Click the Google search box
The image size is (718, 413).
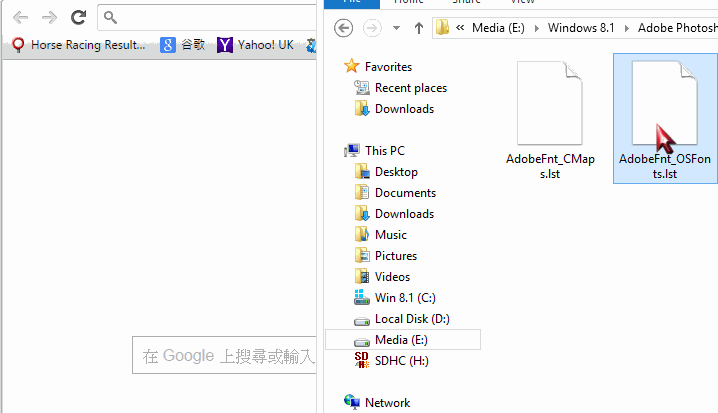coord(224,355)
